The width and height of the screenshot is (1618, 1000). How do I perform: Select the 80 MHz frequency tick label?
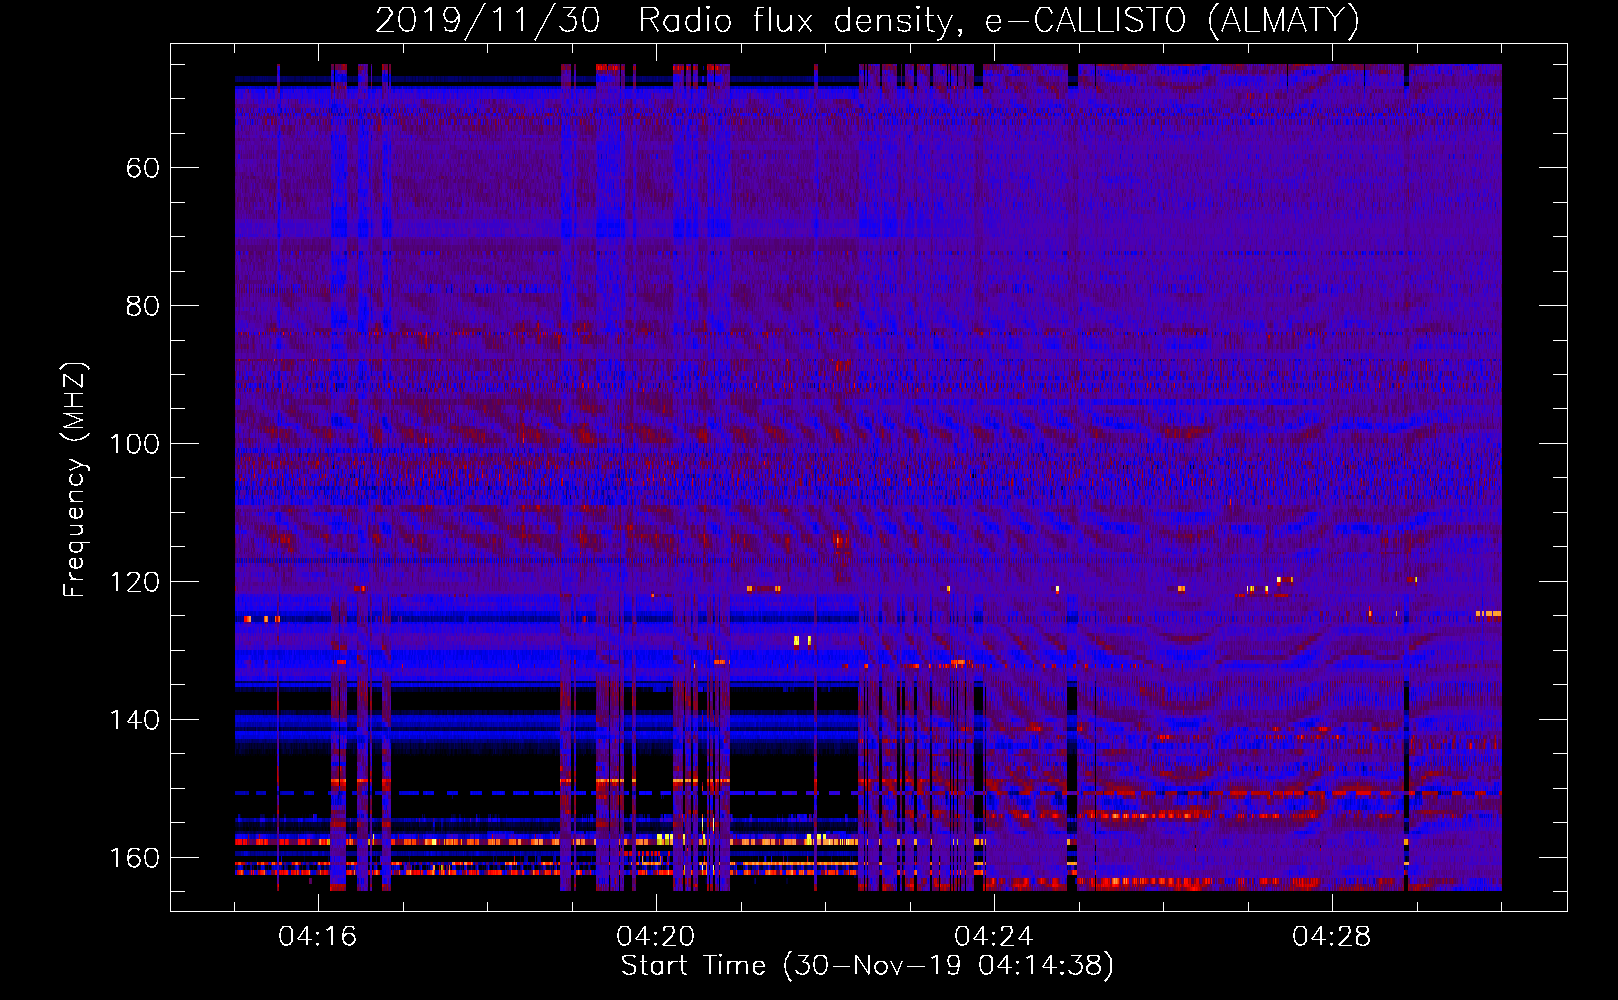click(x=143, y=306)
